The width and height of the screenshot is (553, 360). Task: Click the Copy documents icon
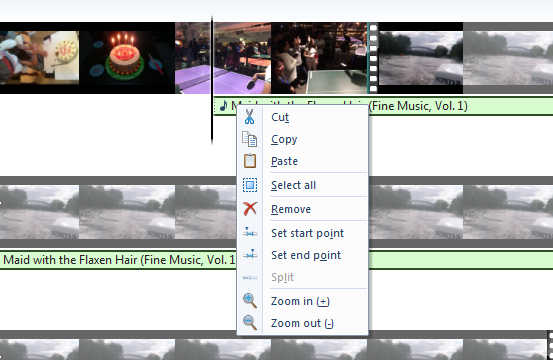(x=249, y=139)
